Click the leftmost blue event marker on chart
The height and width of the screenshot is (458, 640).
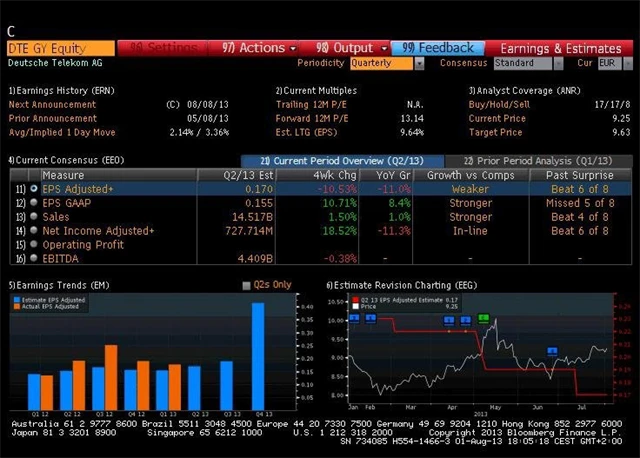[x=353, y=318]
